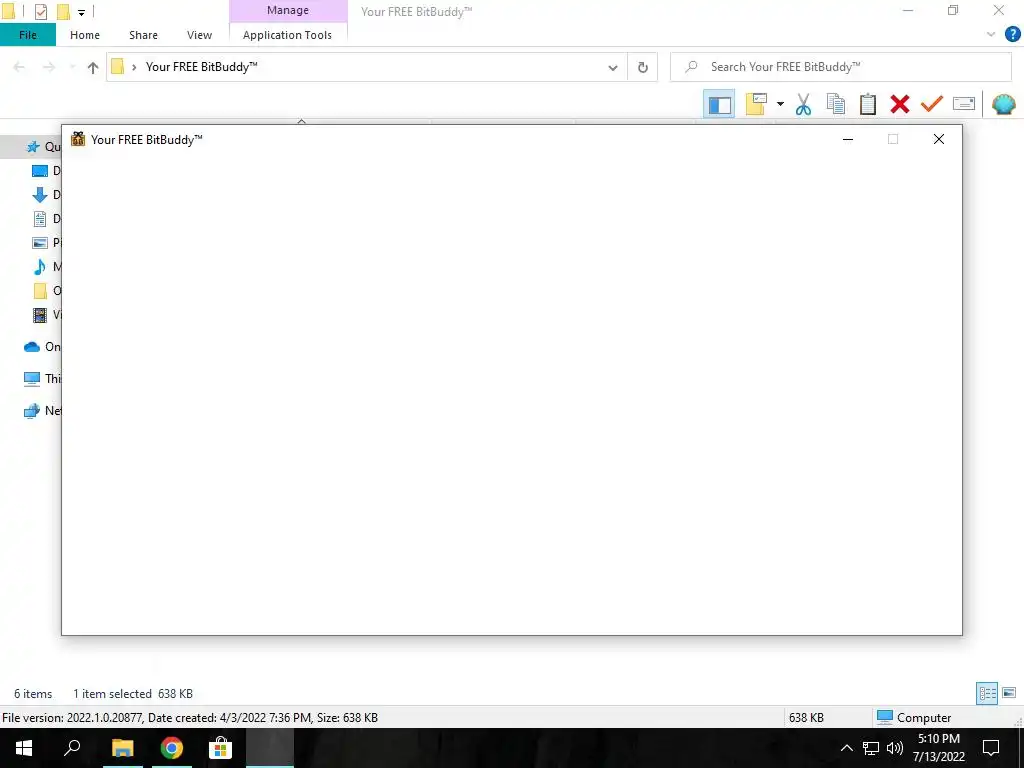Click the BitBuddy gift icon in dialog title
Viewport: 1024px width, 768px height.
[78, 139]
